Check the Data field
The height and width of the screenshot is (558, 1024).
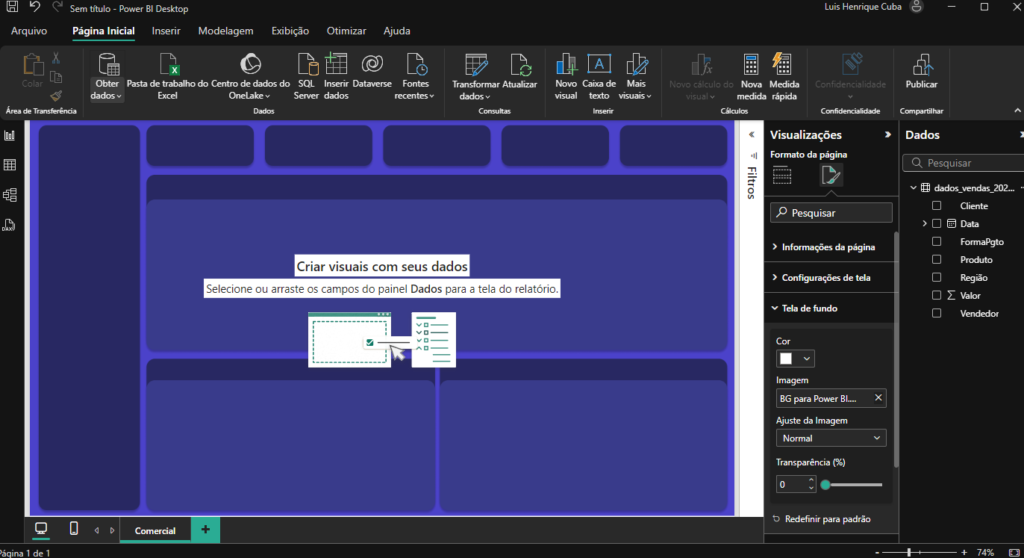pos(936,223)
